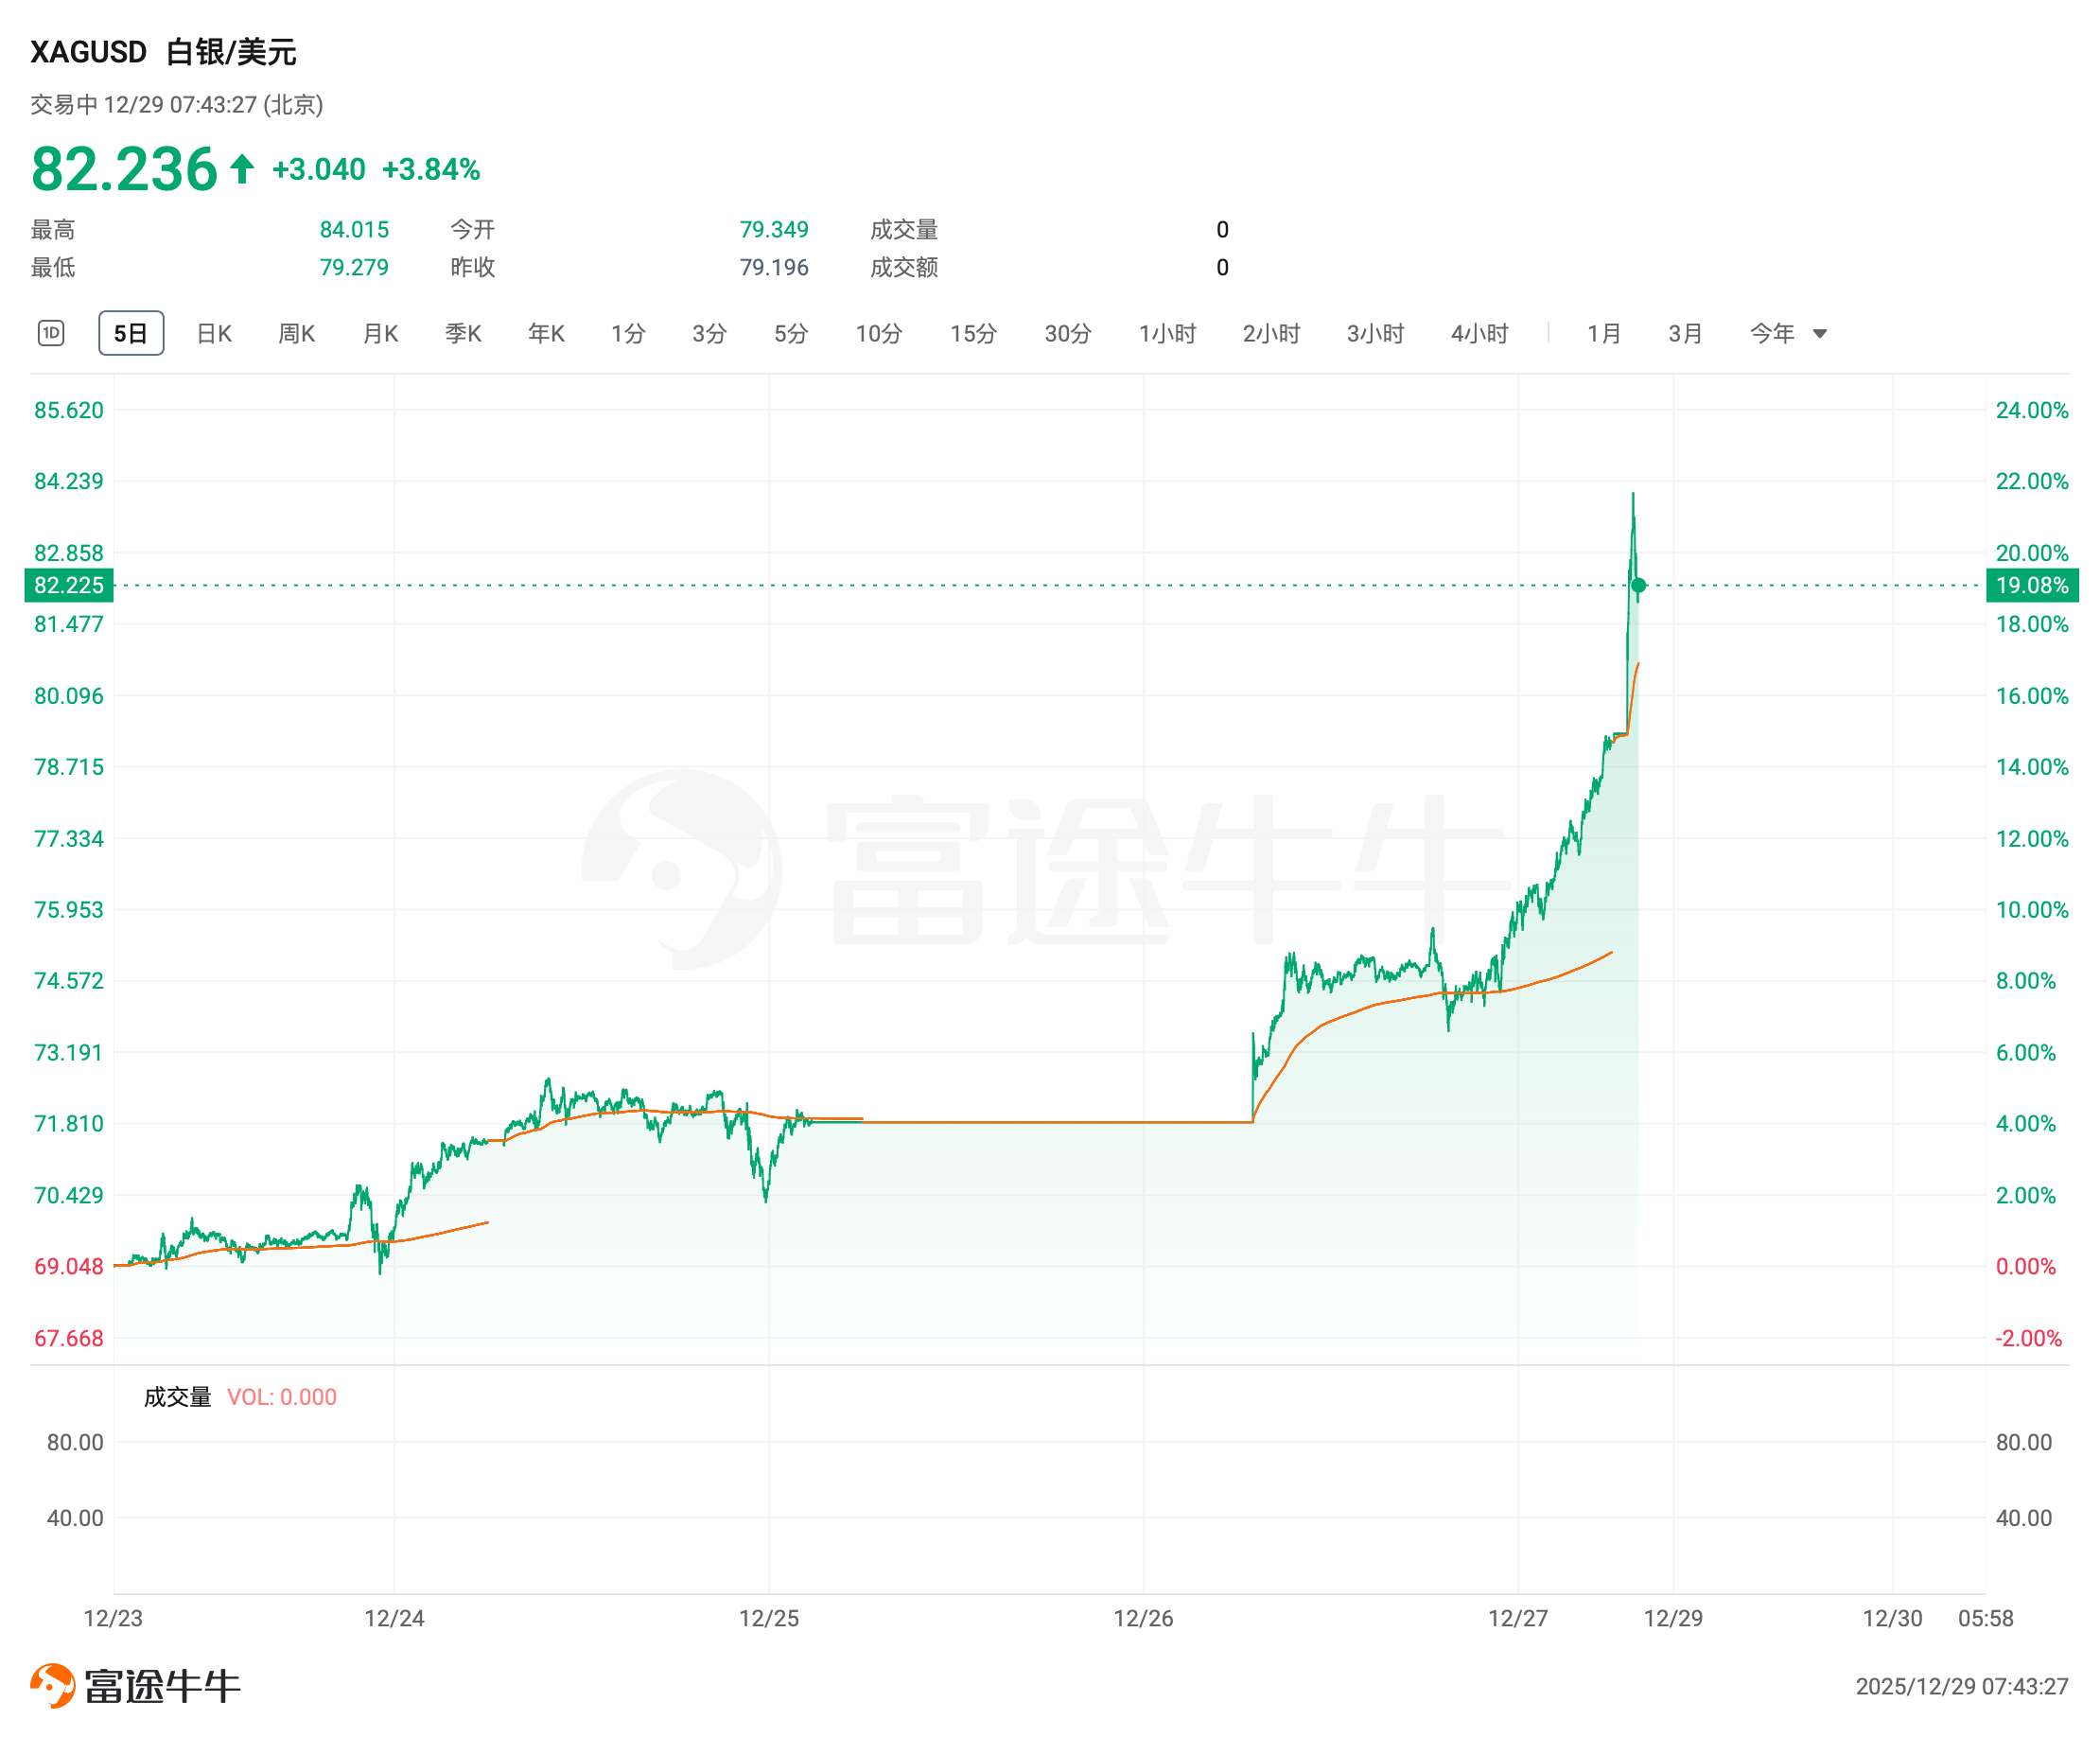Click the 12/26 date marker on timeline
Screen dimensions: 2100x1737
coord(1143,1617)
